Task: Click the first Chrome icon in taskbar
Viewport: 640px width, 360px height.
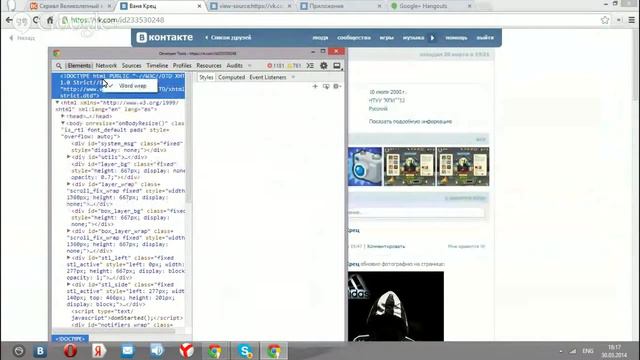Action: [x=215, y=351]
